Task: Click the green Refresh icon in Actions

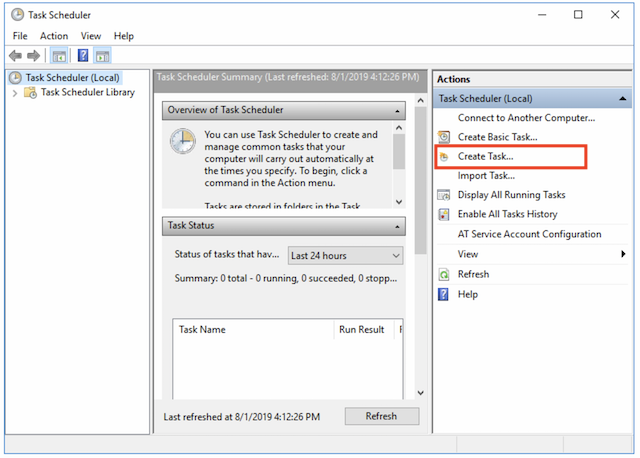Action: 444,274
